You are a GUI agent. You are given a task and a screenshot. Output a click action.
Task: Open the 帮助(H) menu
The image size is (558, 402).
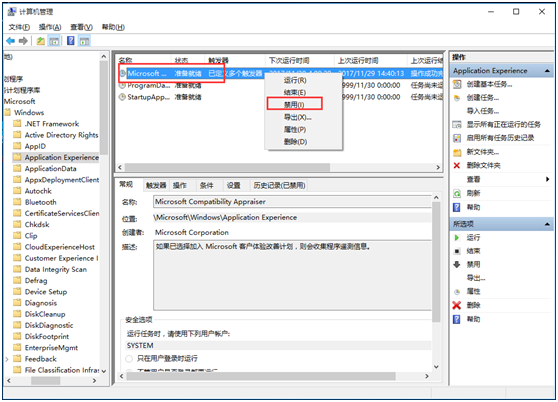(x=113, y=27)
